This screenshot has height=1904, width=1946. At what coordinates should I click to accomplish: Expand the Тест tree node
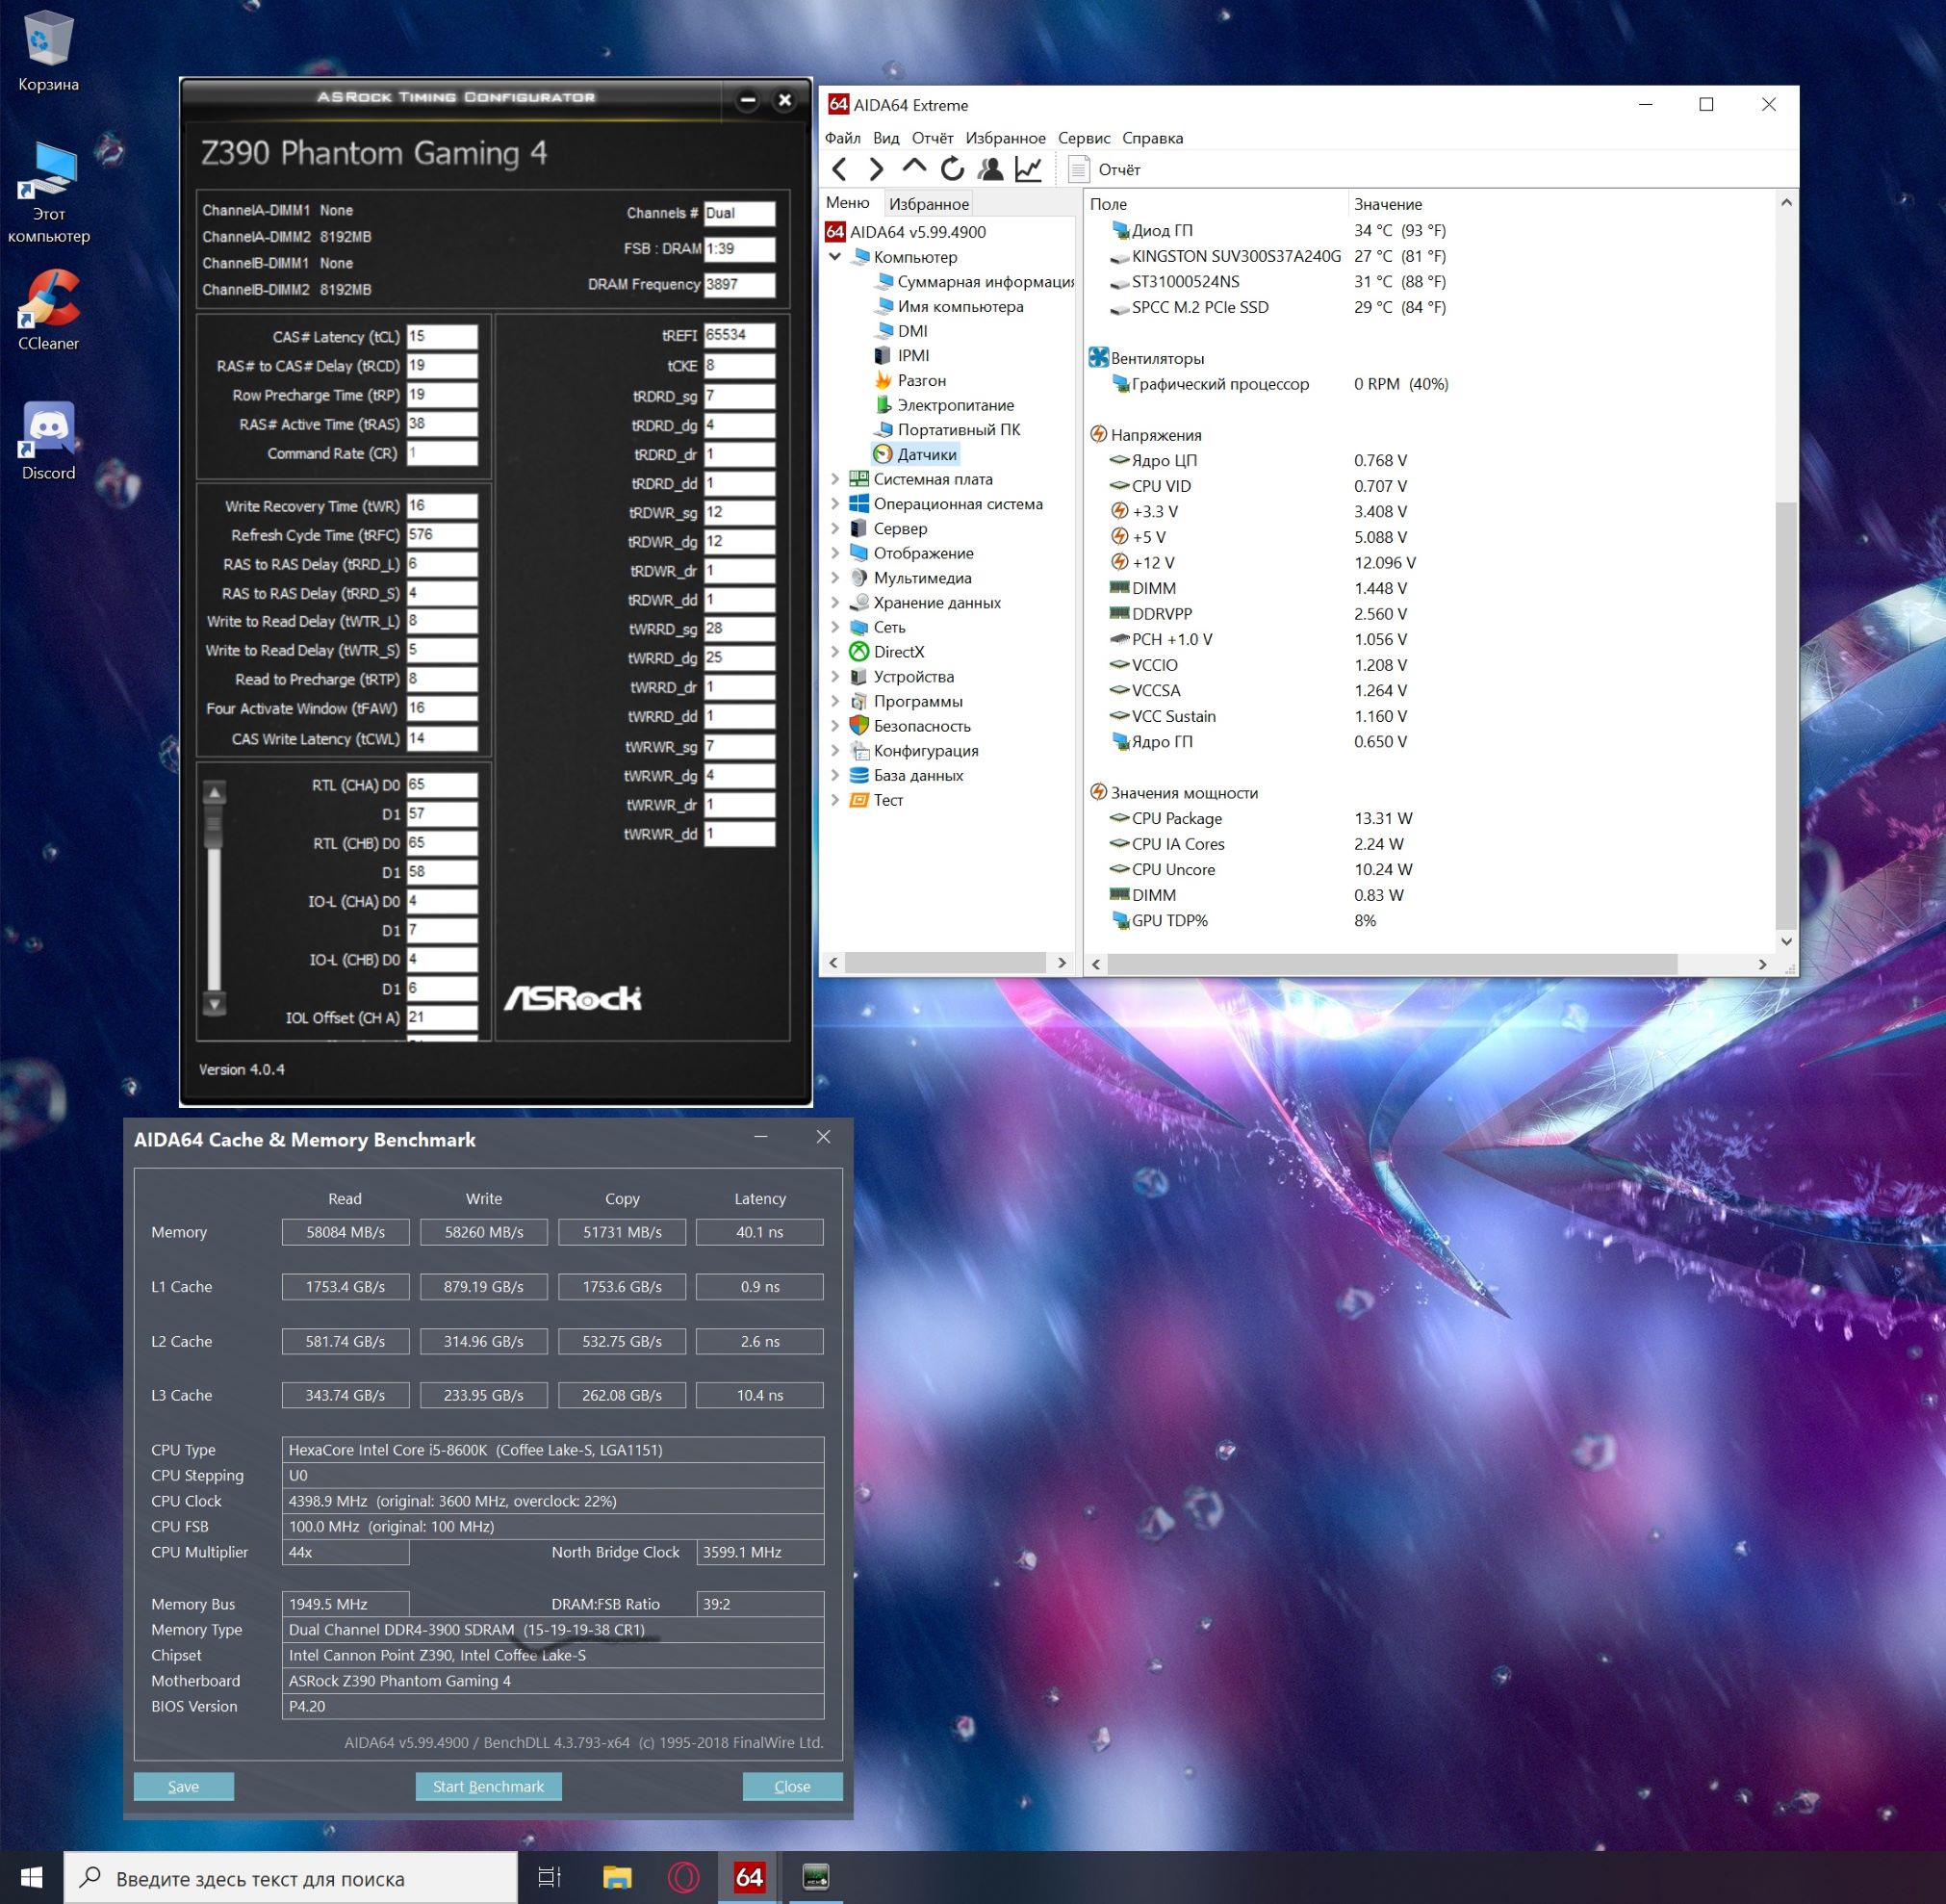(835, 799)
